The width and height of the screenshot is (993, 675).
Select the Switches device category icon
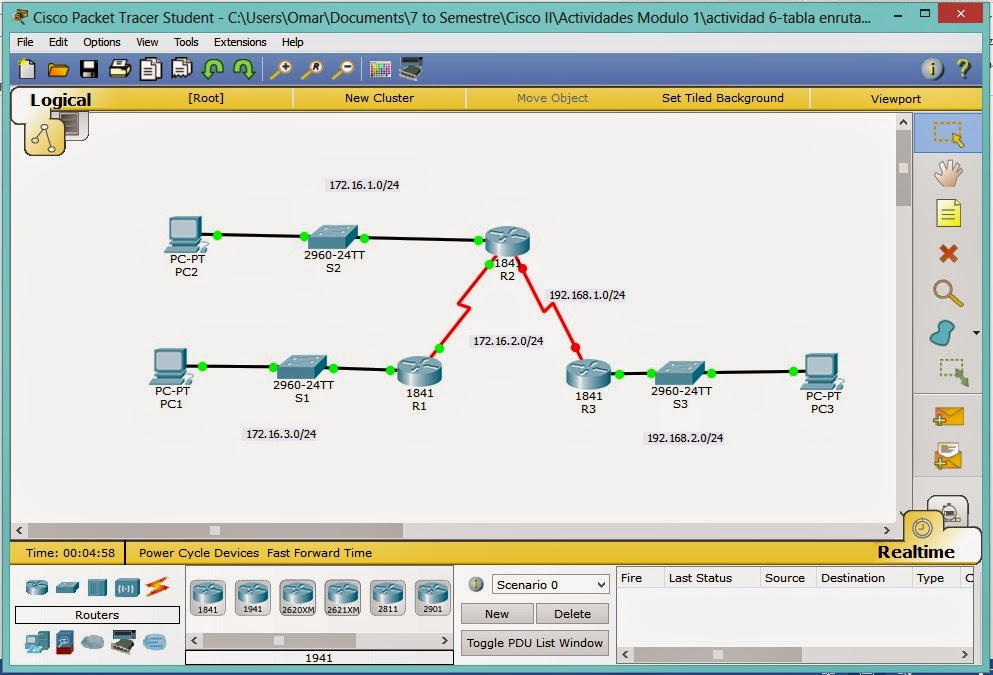67,588
